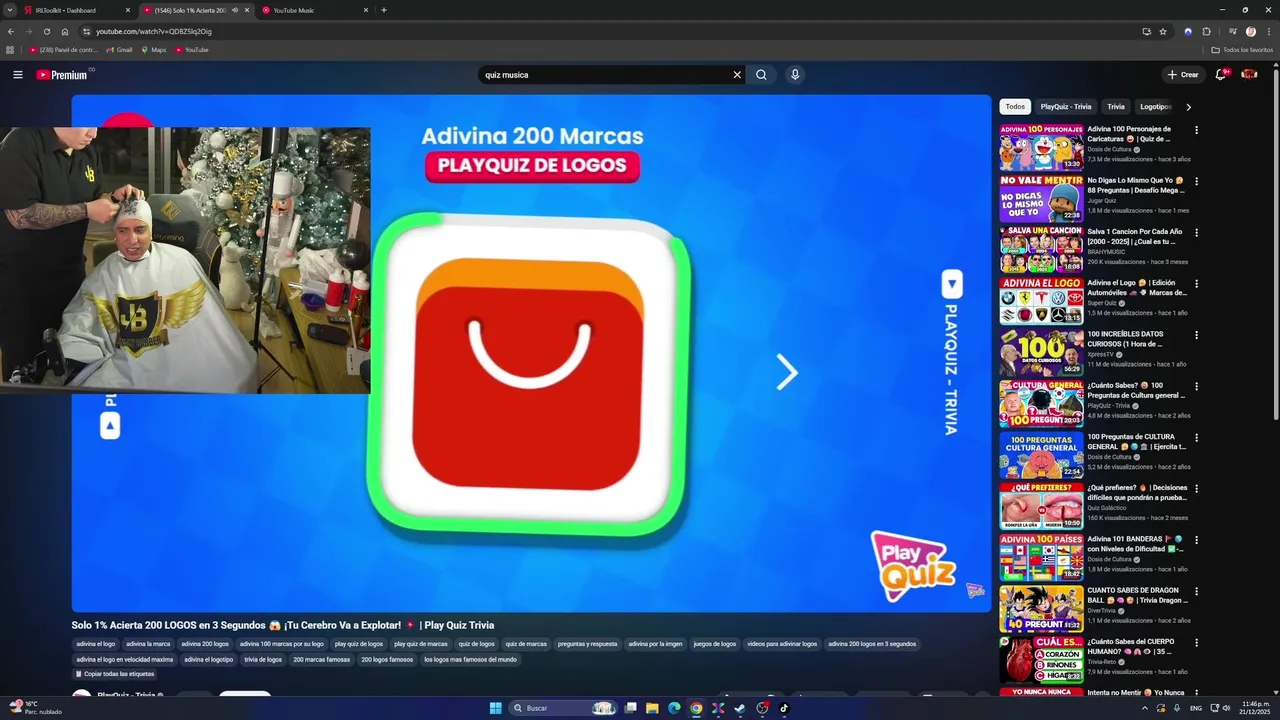Screen dimensions: 1280x720
Task: Mute the playing YouTube tab audio
Action: (x=235, y=10)
